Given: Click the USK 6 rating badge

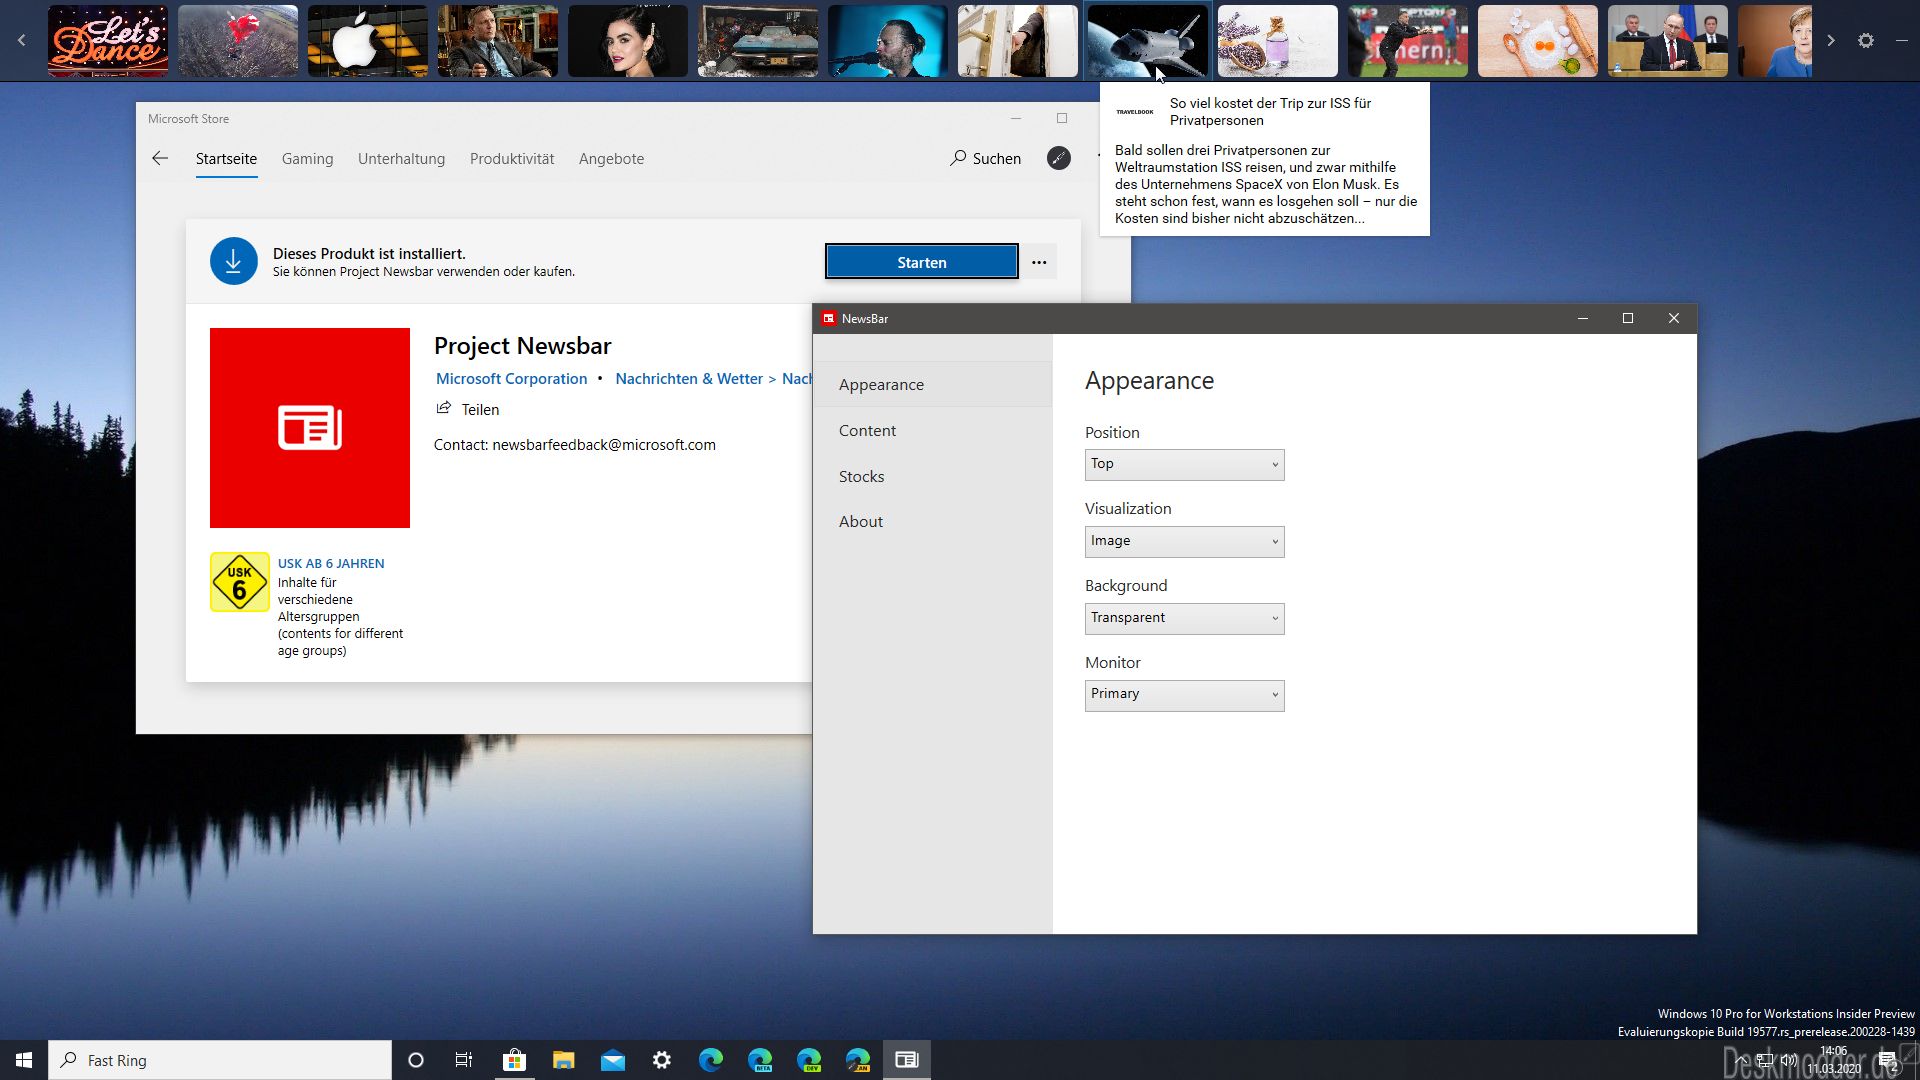Looking at the screenshot, I should [x=240, y=582].
